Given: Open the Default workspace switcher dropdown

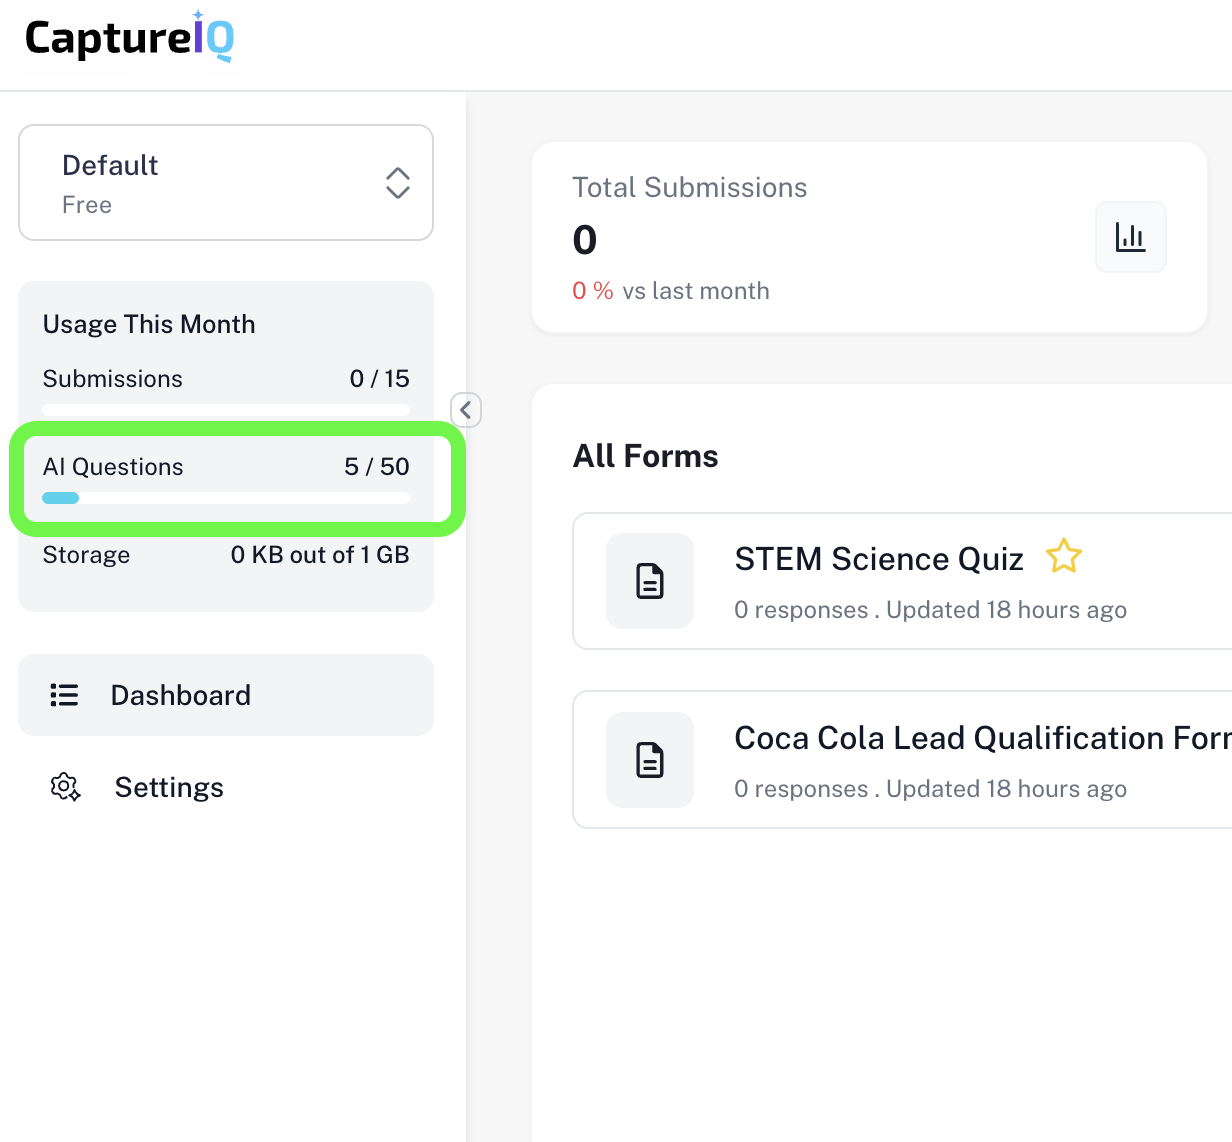Looking at the screenshot, I should (x=225, y=183).
